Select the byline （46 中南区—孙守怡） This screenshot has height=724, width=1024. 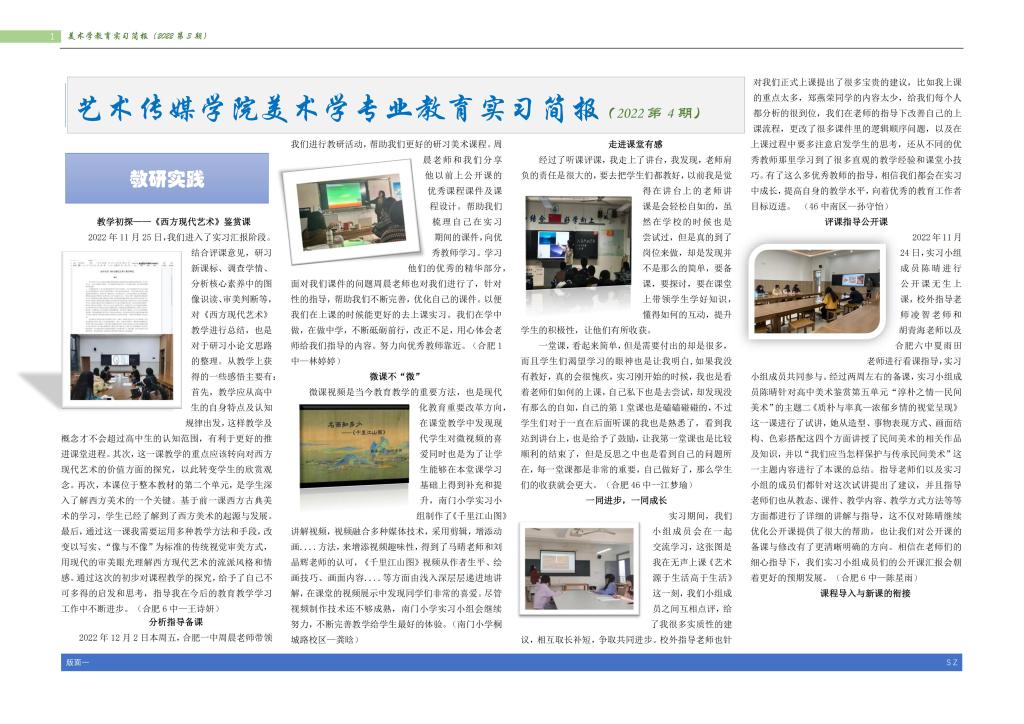click(845, 206)
